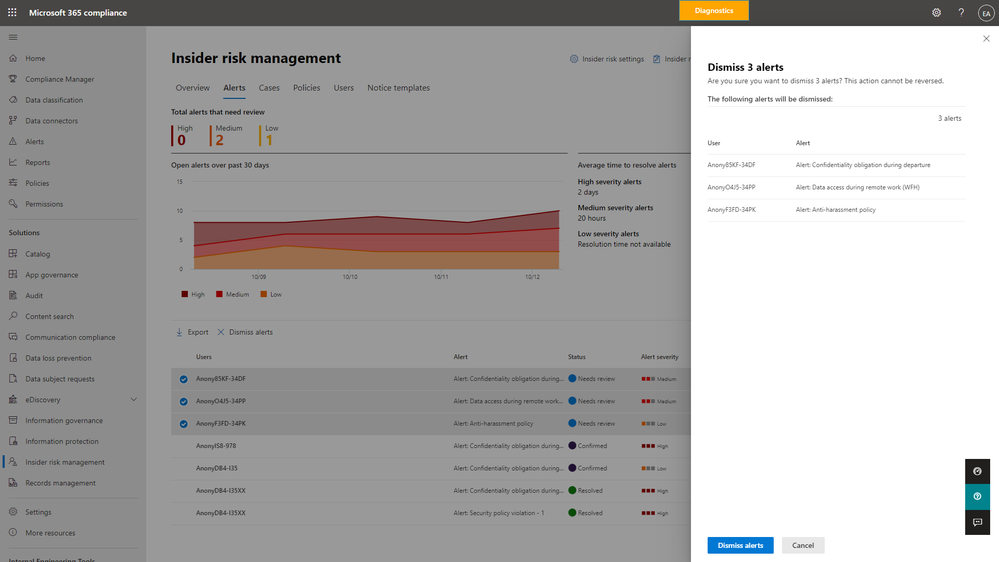Click the settings gear in header

pyautogui.click(x=936, y=12)
